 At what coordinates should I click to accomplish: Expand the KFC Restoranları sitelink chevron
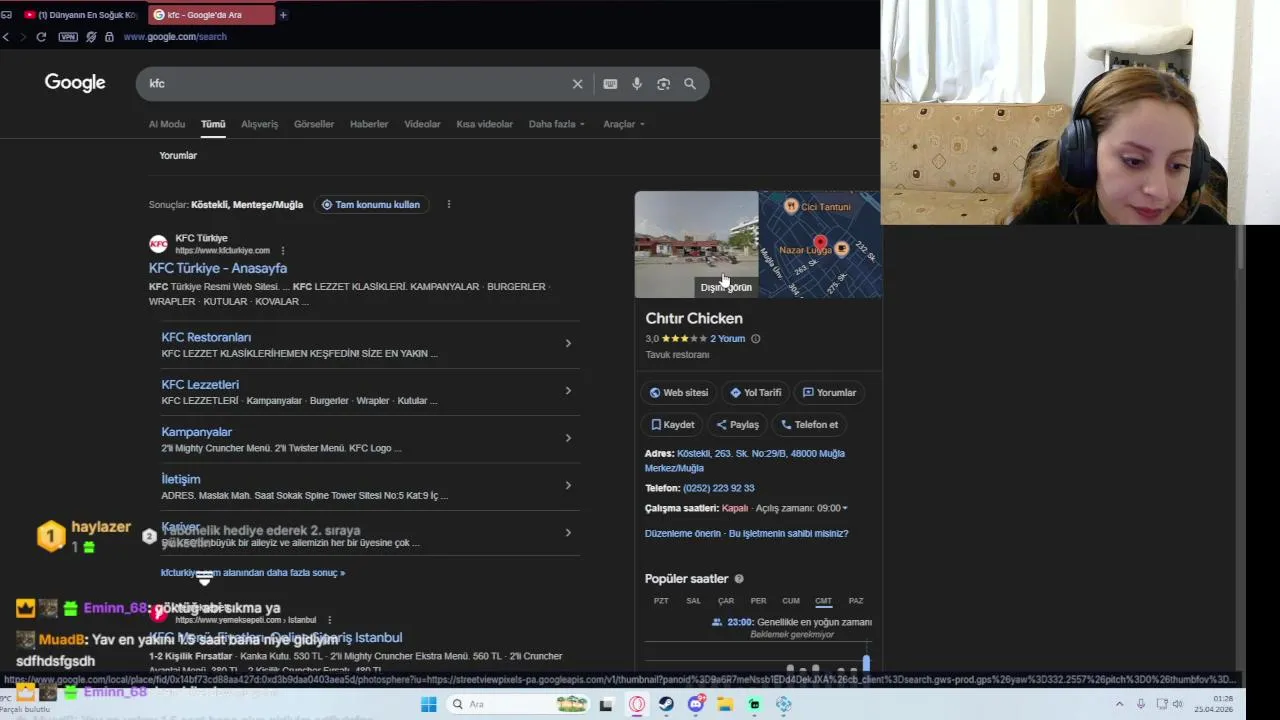click(x=568, y=343)
